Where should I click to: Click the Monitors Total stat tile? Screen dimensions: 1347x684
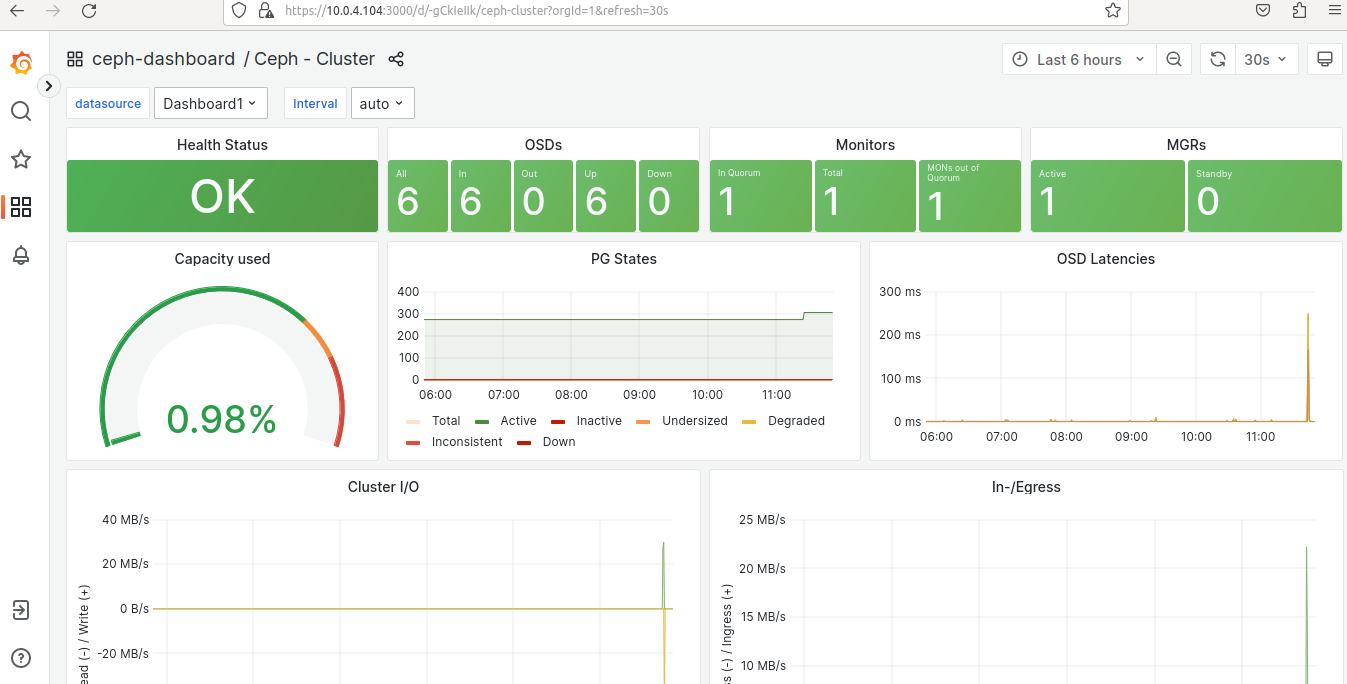click(865, 196)
